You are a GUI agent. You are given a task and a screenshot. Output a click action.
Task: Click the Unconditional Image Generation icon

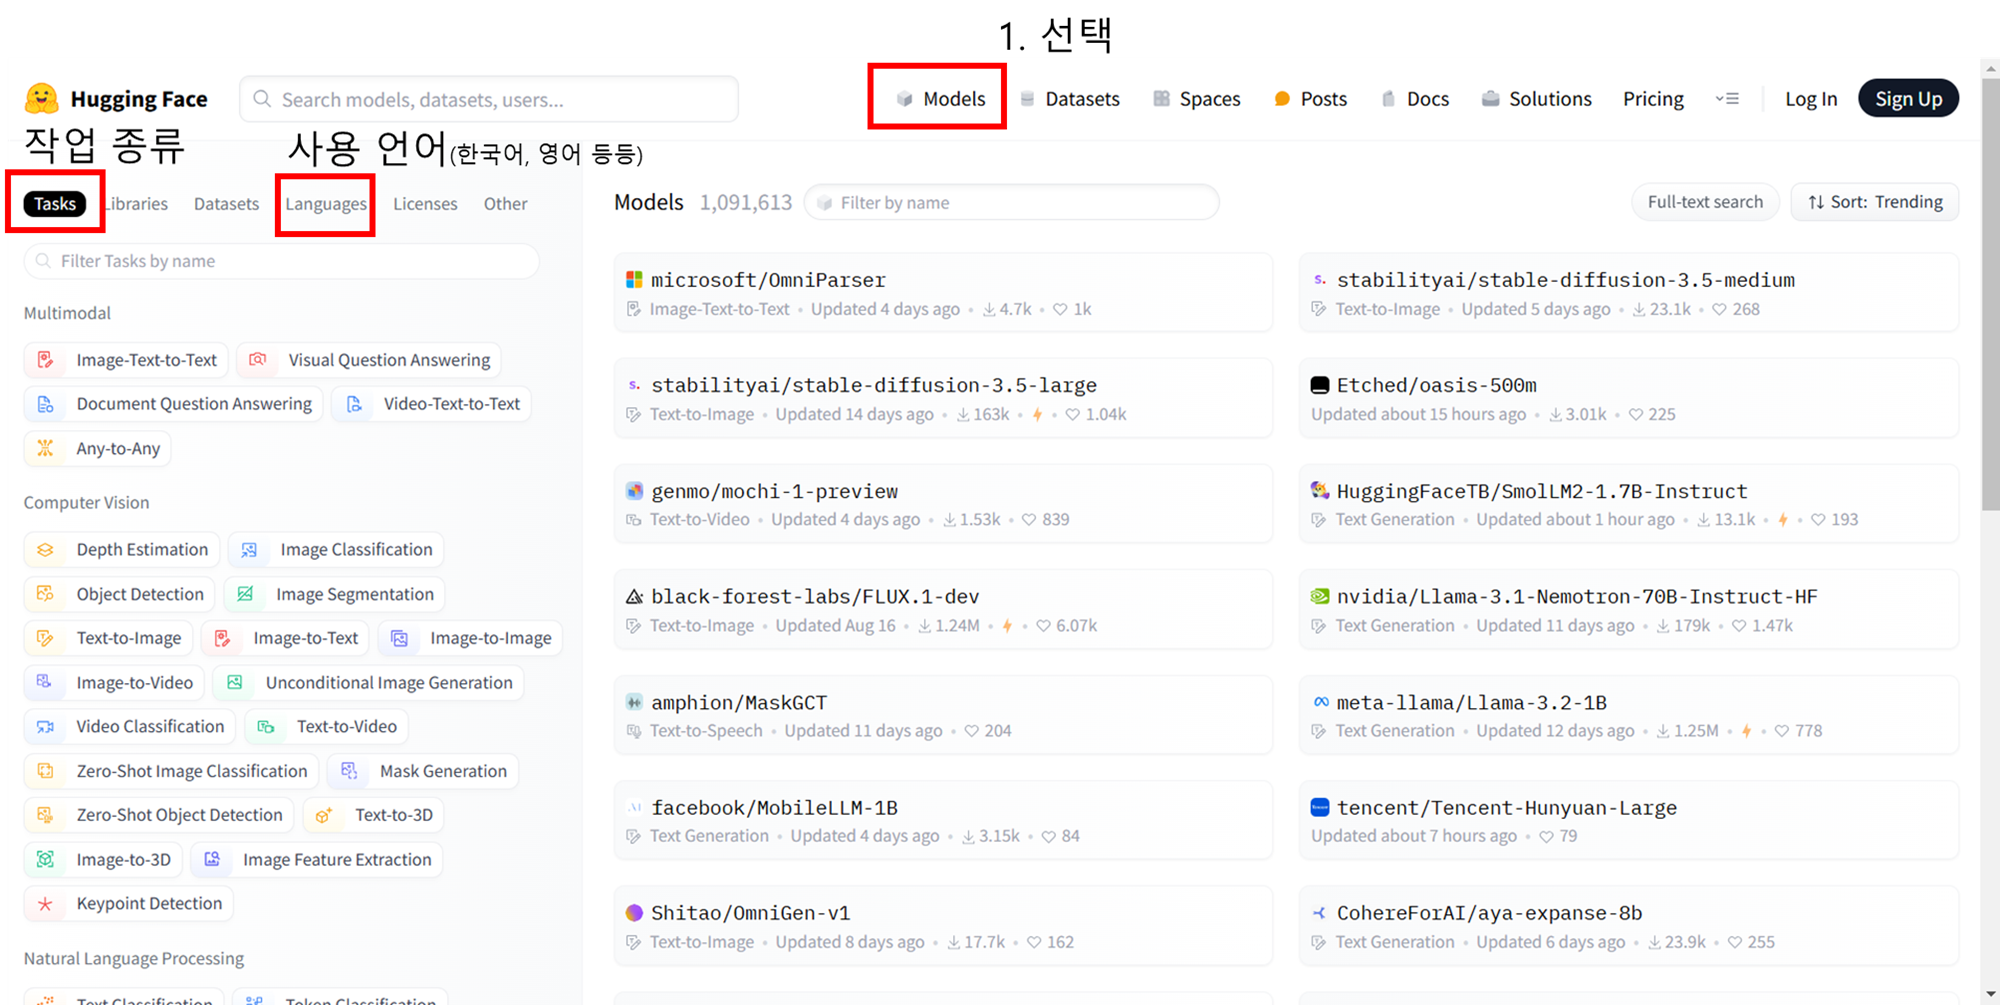coord(235,682)
